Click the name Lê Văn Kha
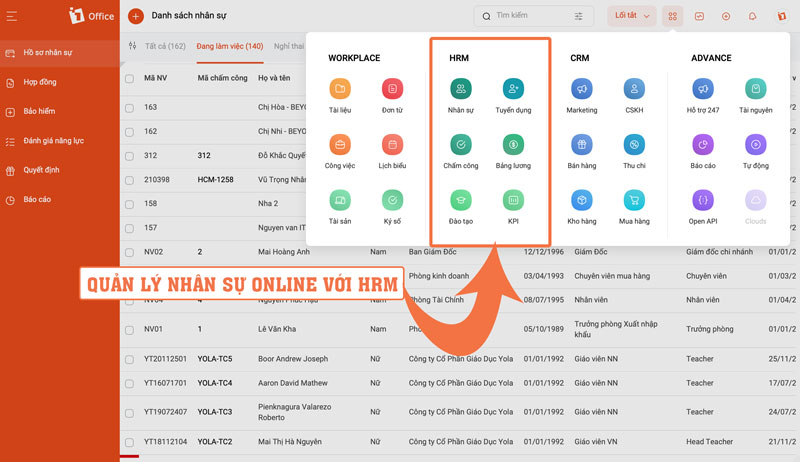Image resolution: width=800 pixels, height=462 pixels. (x=277, y=329)
